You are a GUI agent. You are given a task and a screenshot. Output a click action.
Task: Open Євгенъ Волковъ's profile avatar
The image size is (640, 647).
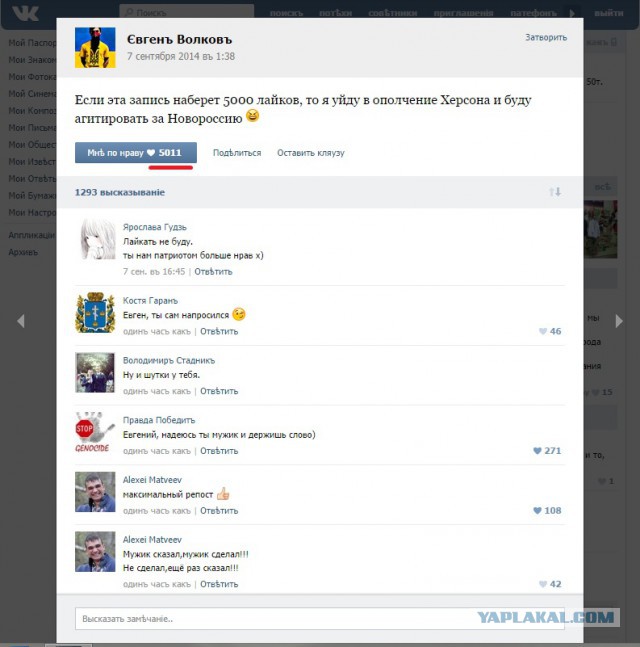(x=95, y=47)
